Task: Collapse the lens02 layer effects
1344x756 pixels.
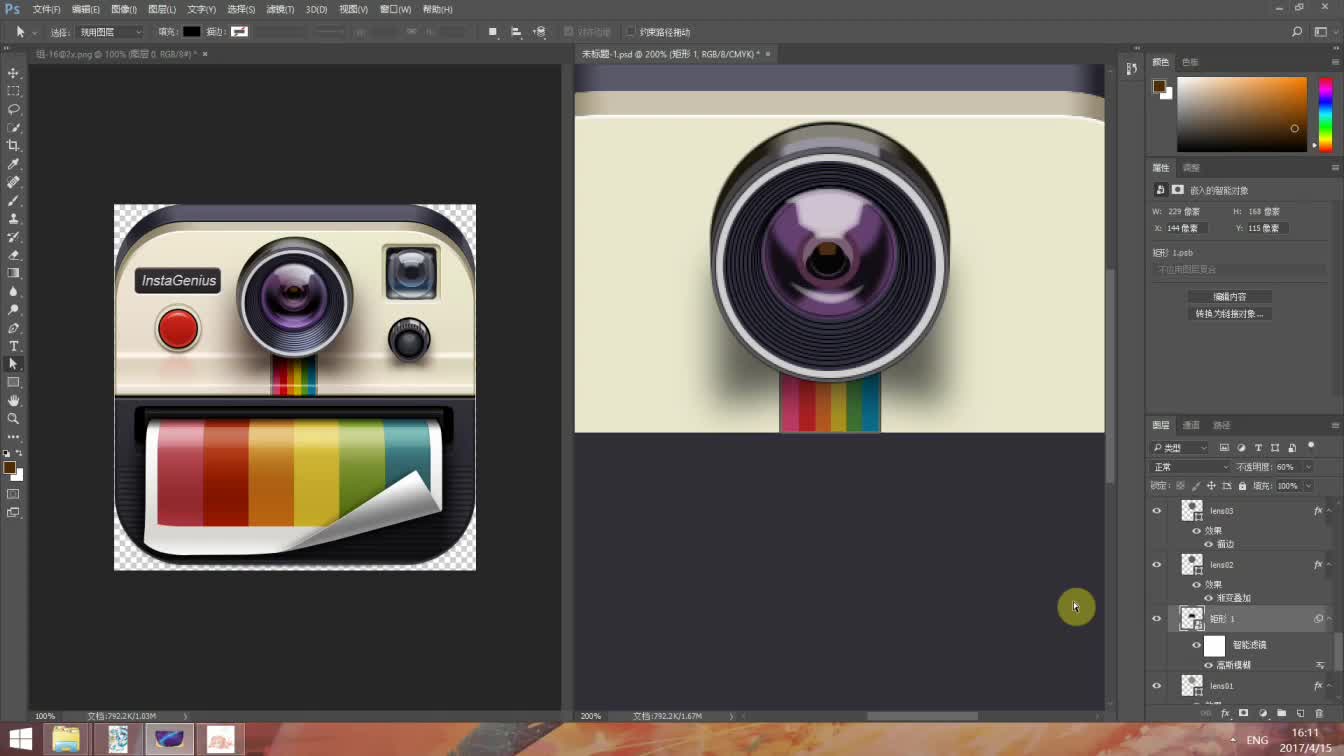Action: 1329,565
